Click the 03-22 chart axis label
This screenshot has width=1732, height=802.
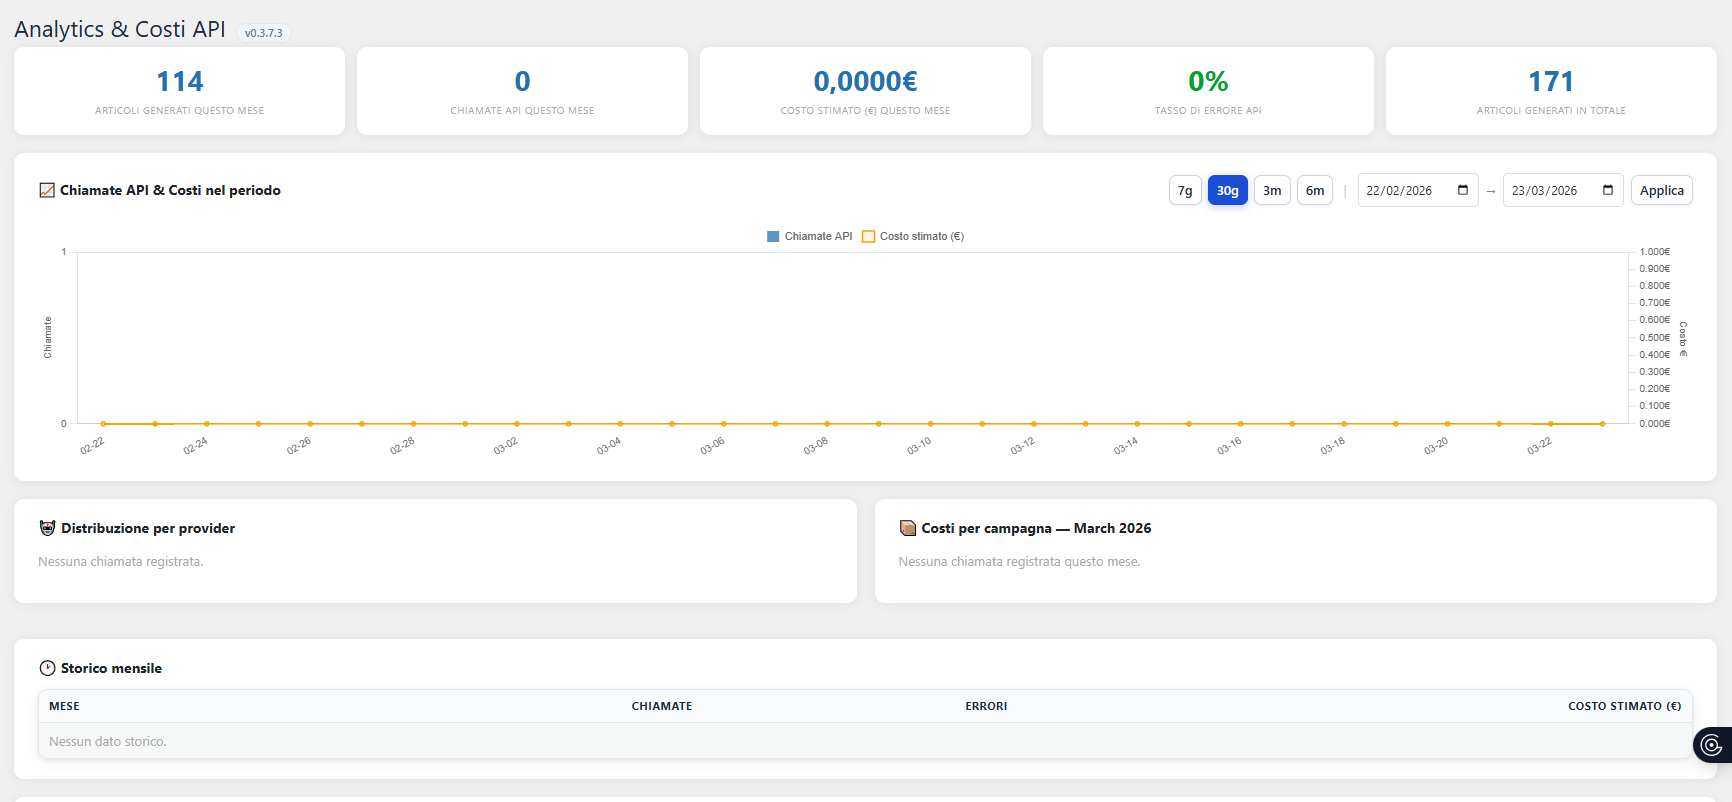point(1539,446)
